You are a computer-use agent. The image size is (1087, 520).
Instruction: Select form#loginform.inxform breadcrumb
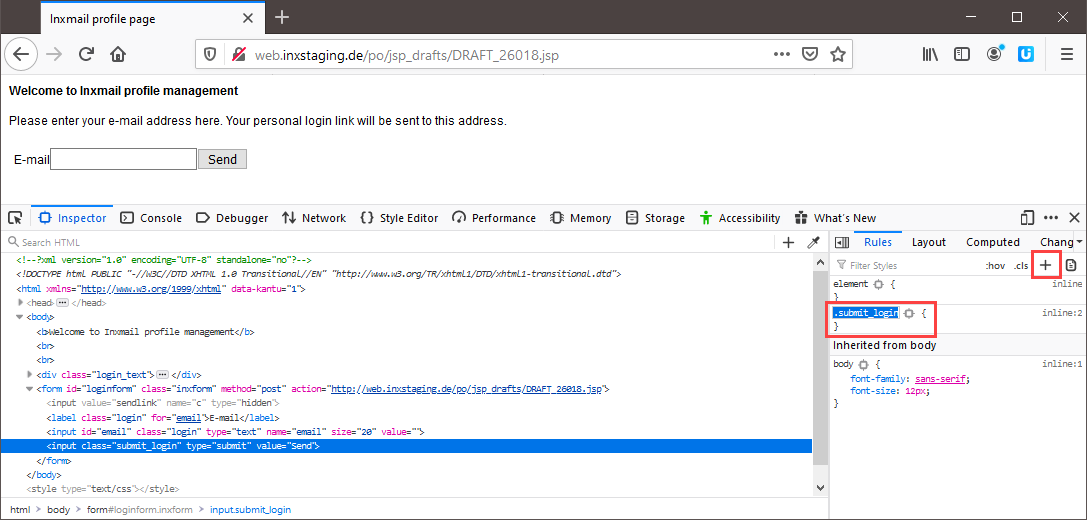point(139,510)
